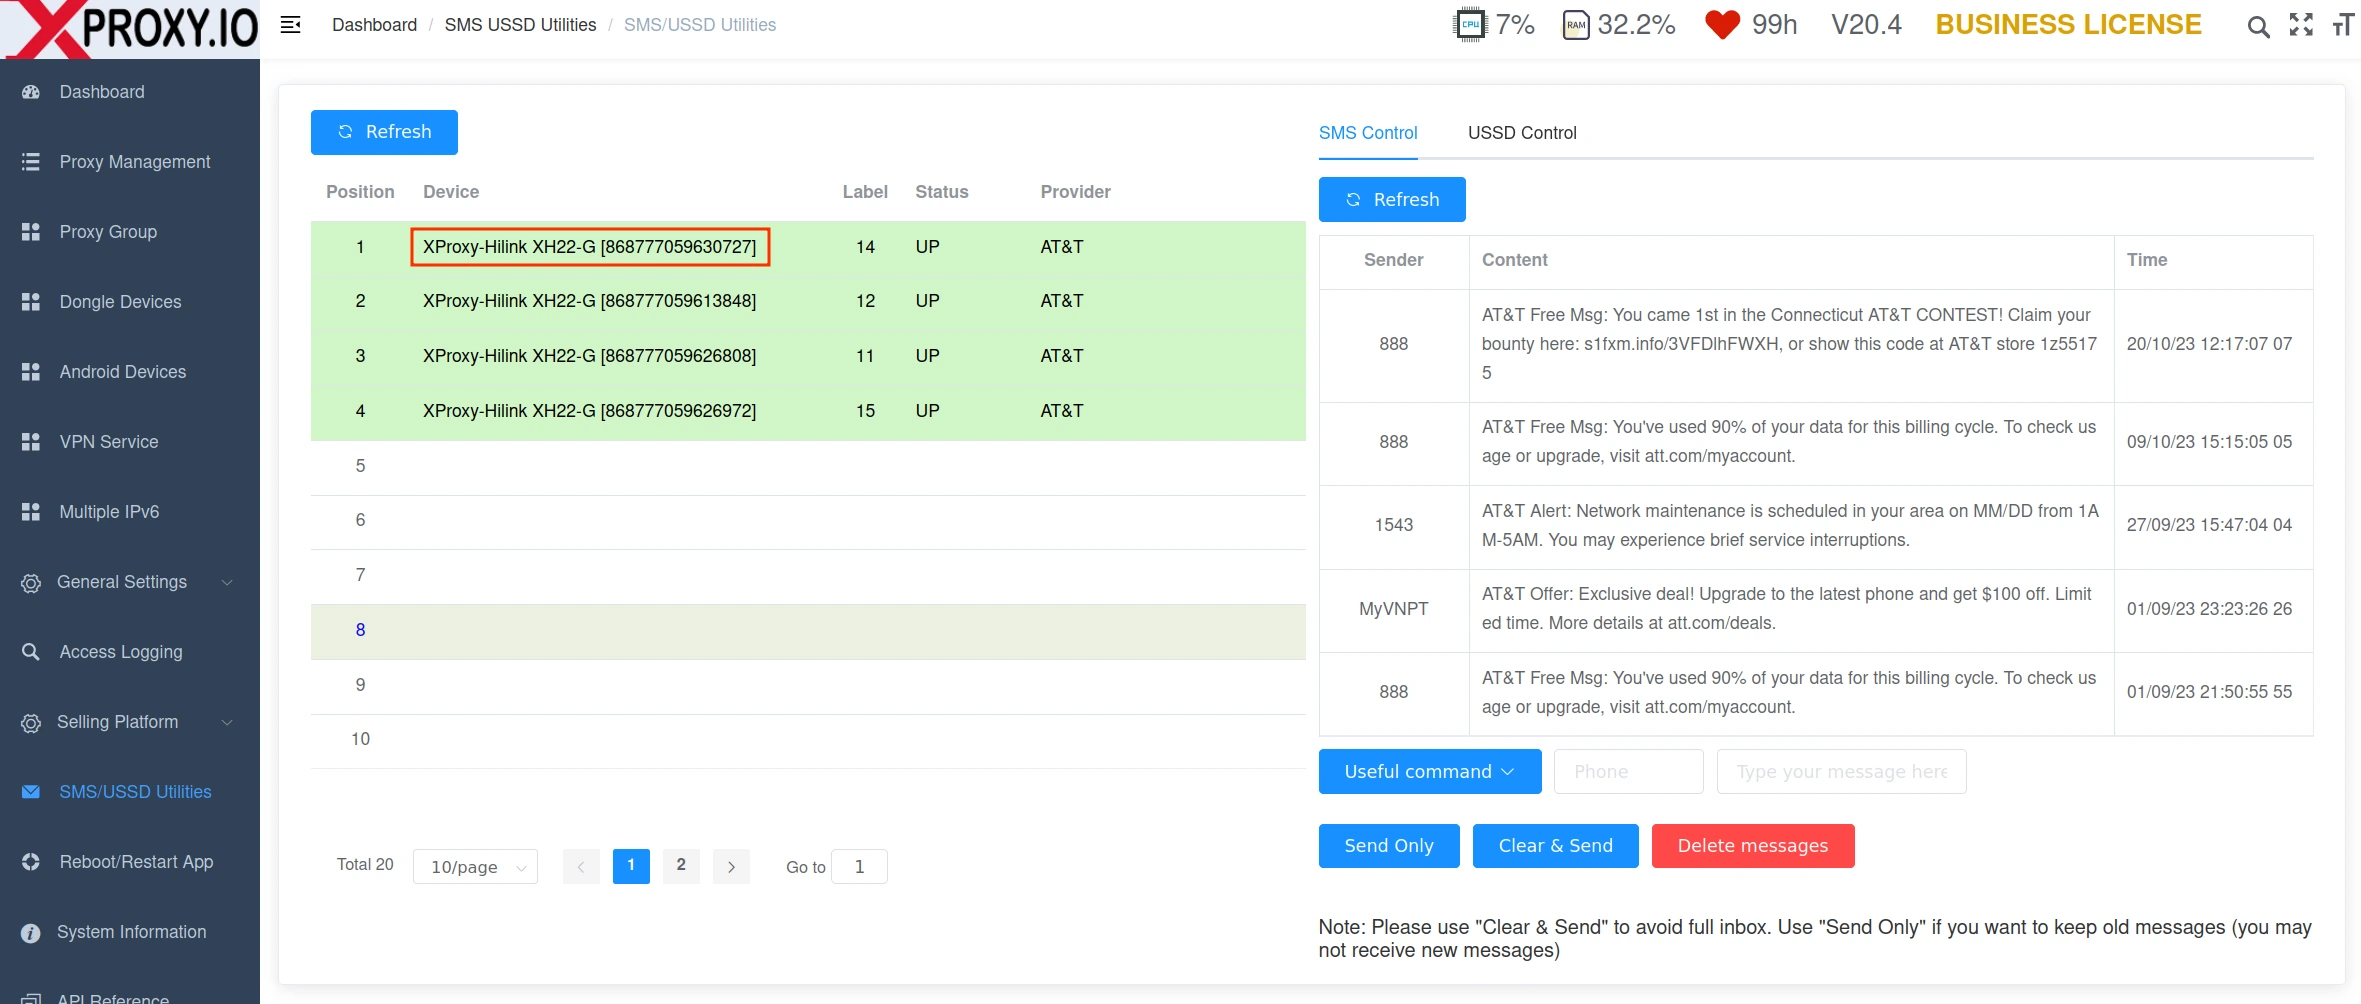2361x1004 pixels.
Task: Expand Selling Platform submenu chevron
Action: [x=227, y=722]
